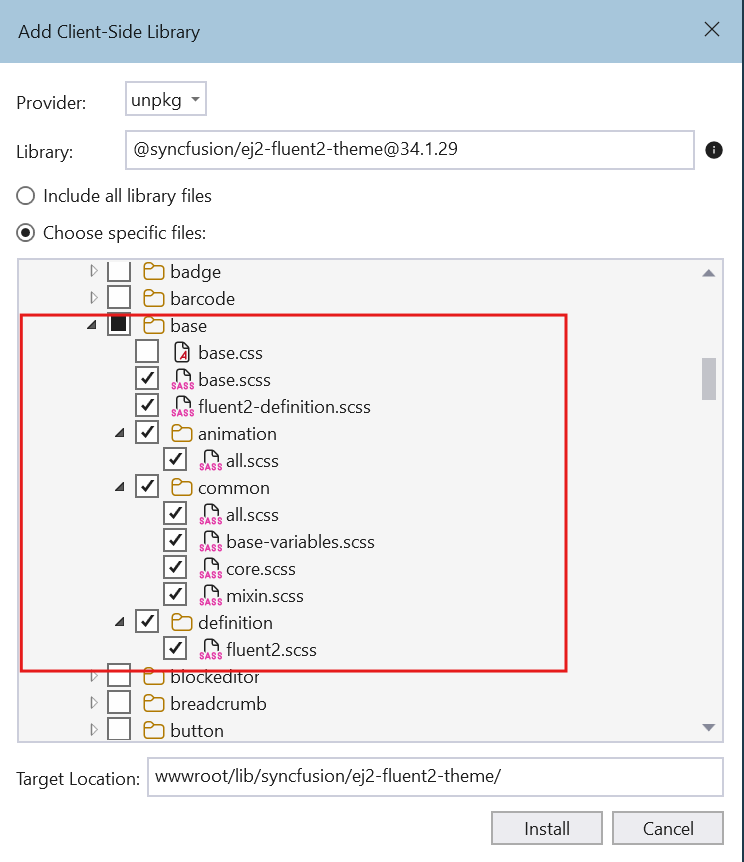
Task: Expand the barcode folder node
Action: point(93,297)
